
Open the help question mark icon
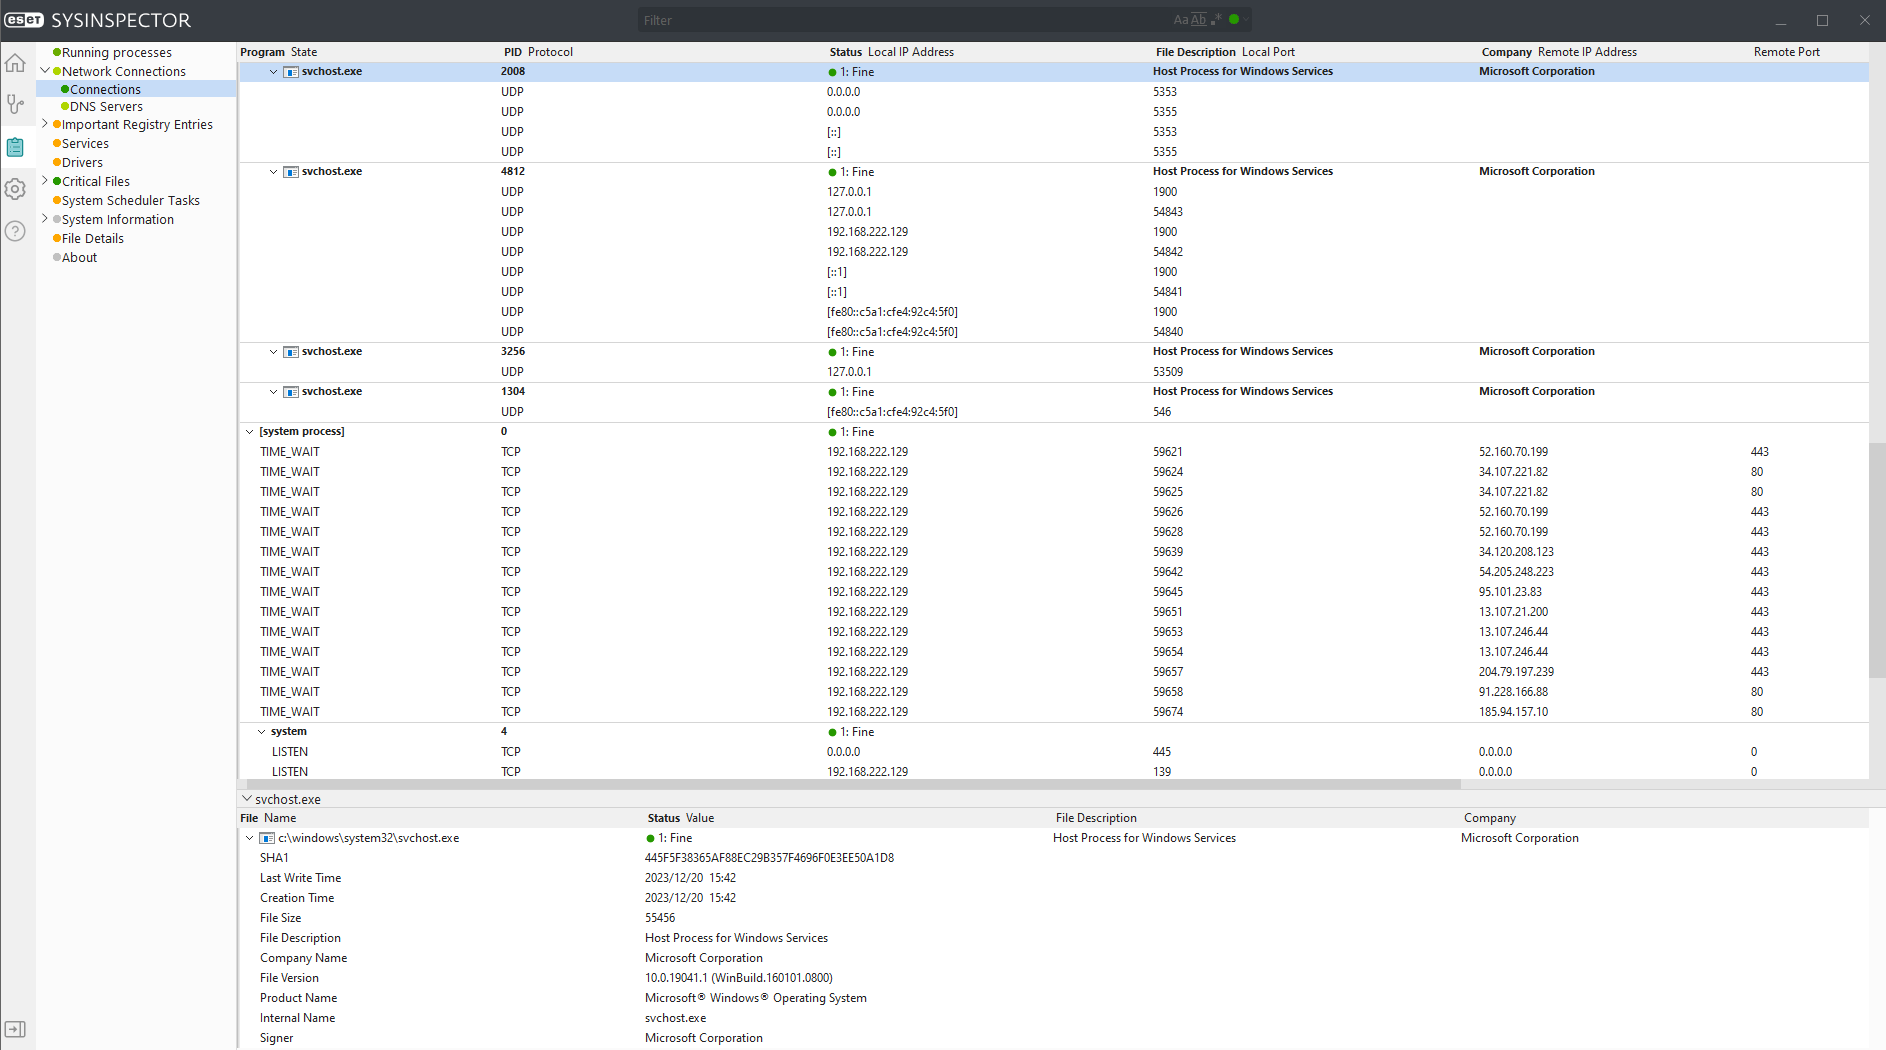coord(15,231)
